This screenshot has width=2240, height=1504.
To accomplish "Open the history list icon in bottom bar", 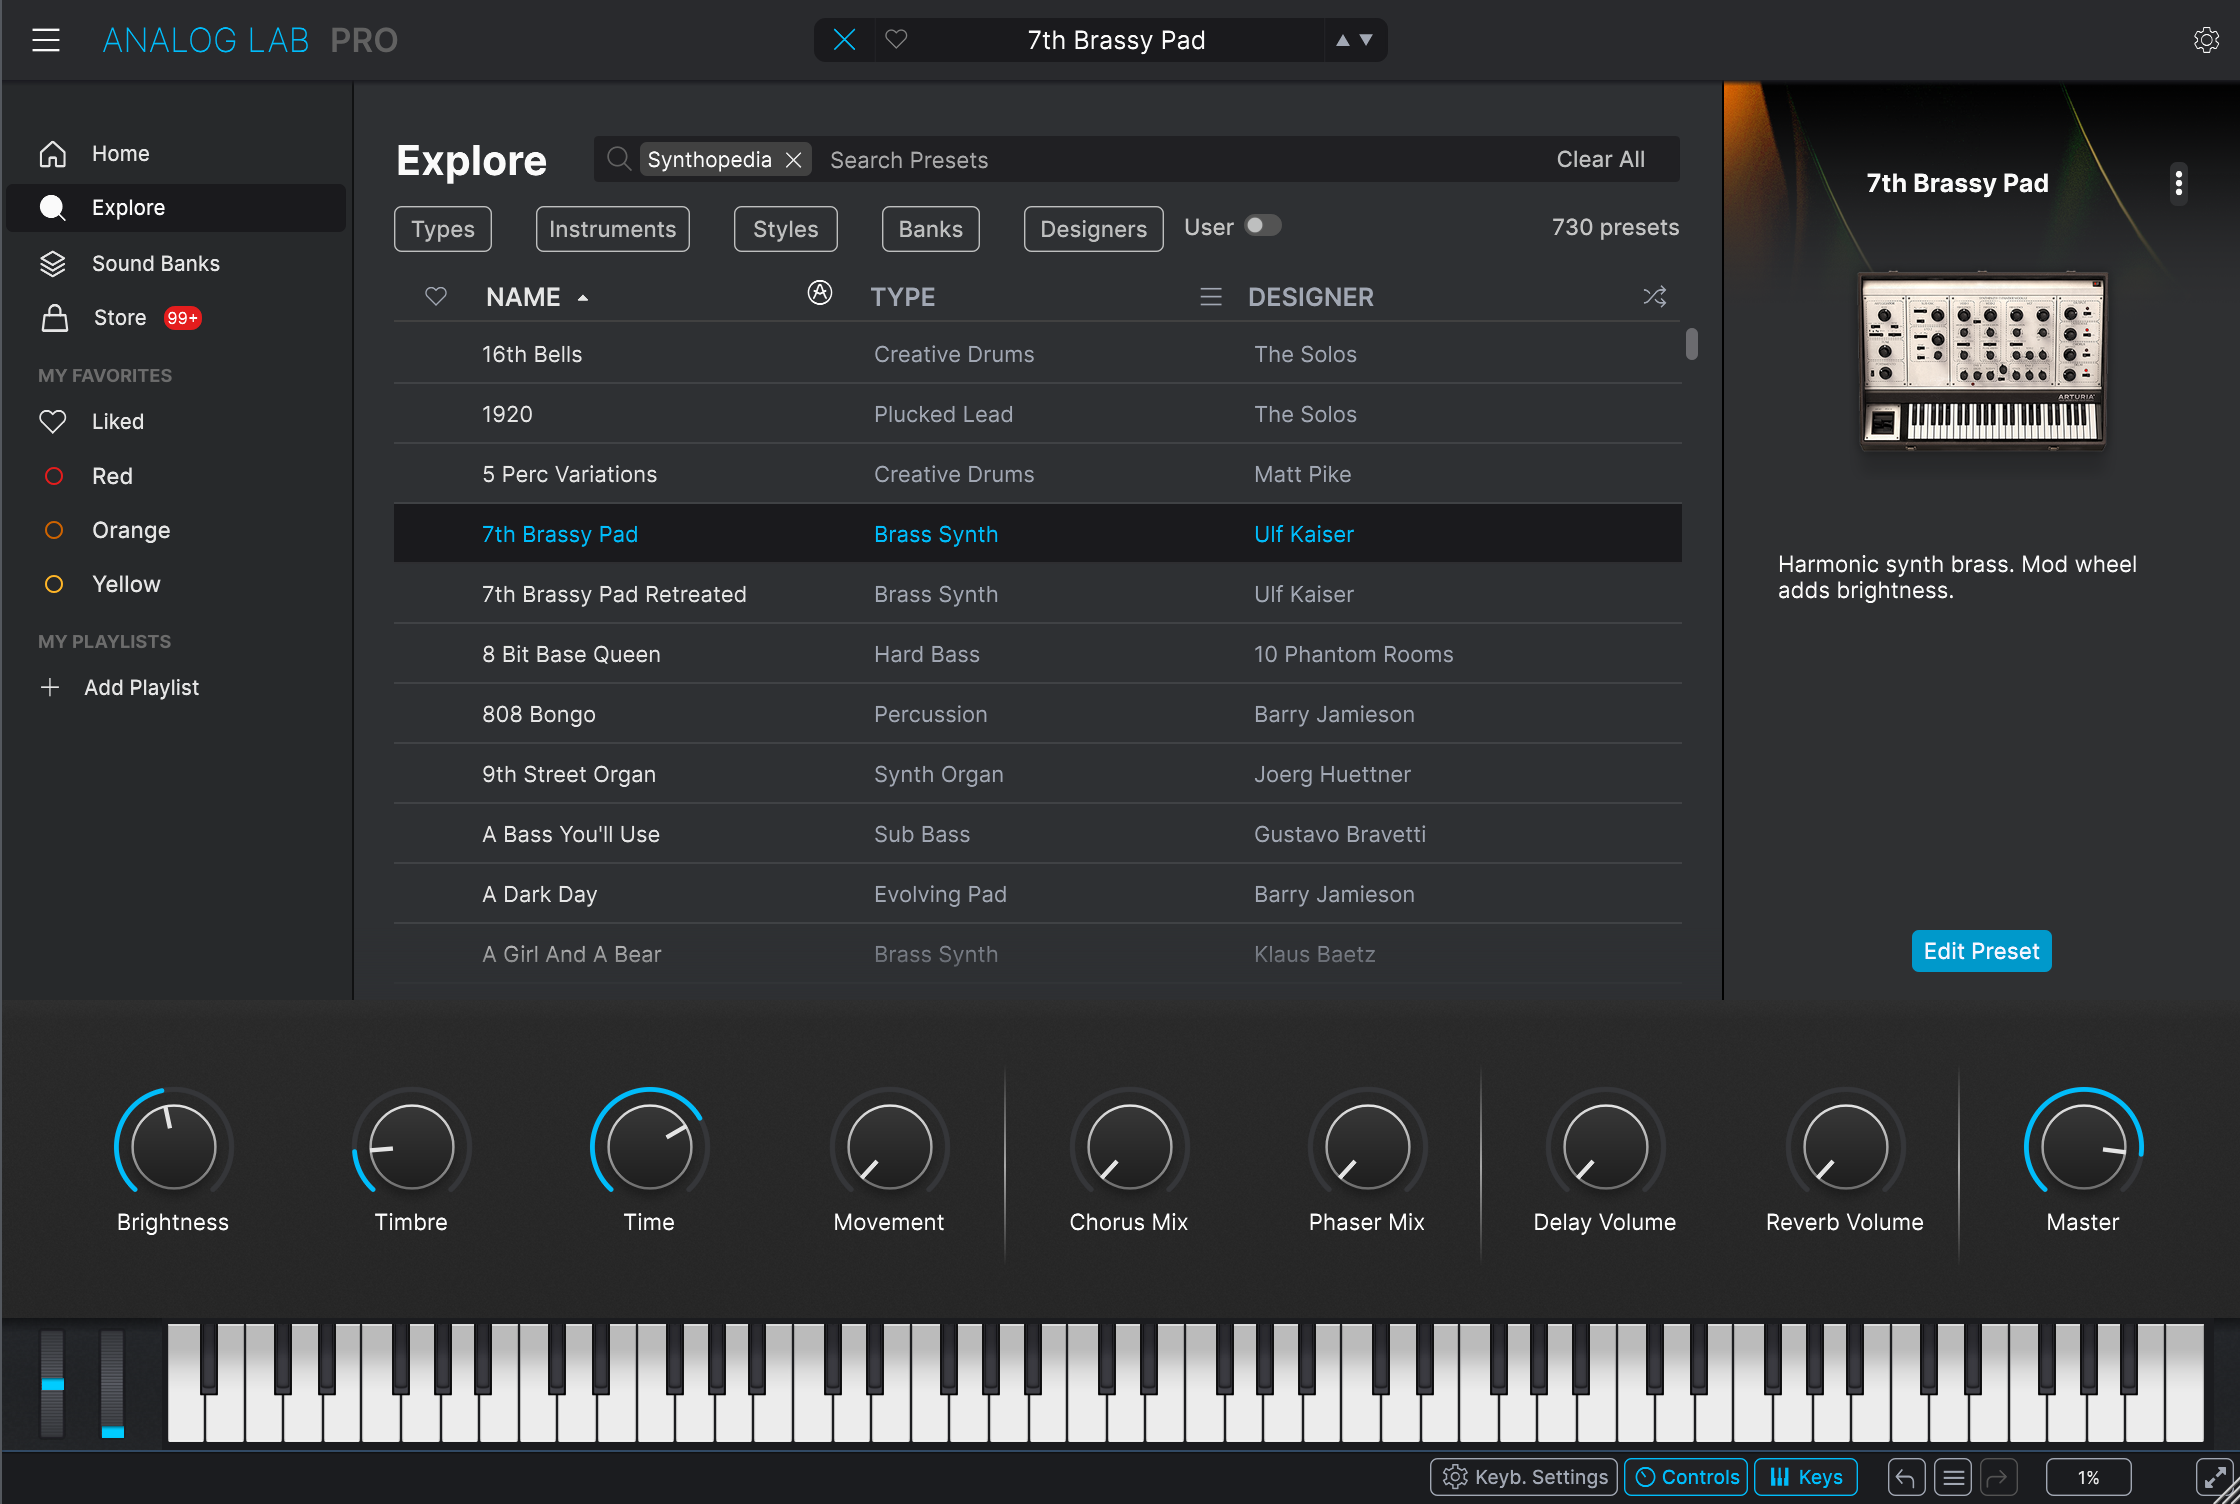I will [x=1952, y=1477].
